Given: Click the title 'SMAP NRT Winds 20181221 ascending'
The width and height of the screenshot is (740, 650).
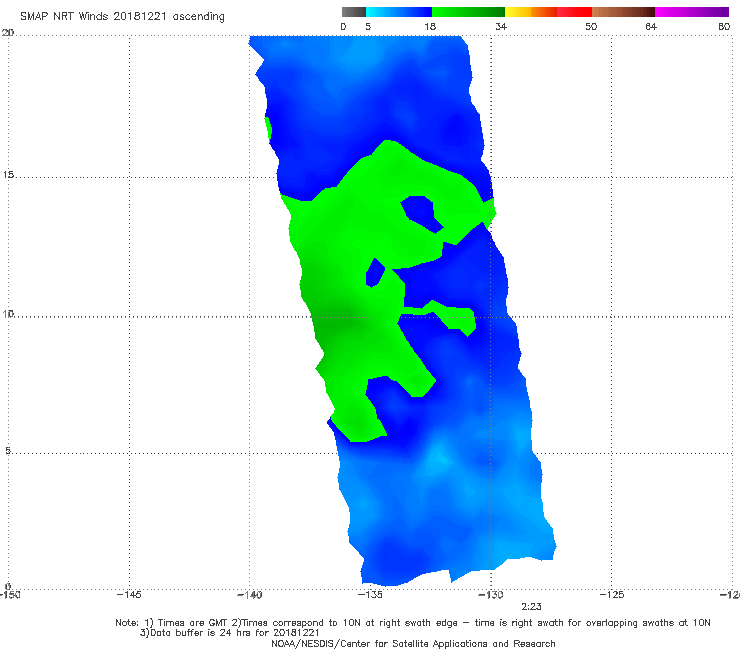Looking at the screenshot, I should pyautogui.click(x=122, y=16).
